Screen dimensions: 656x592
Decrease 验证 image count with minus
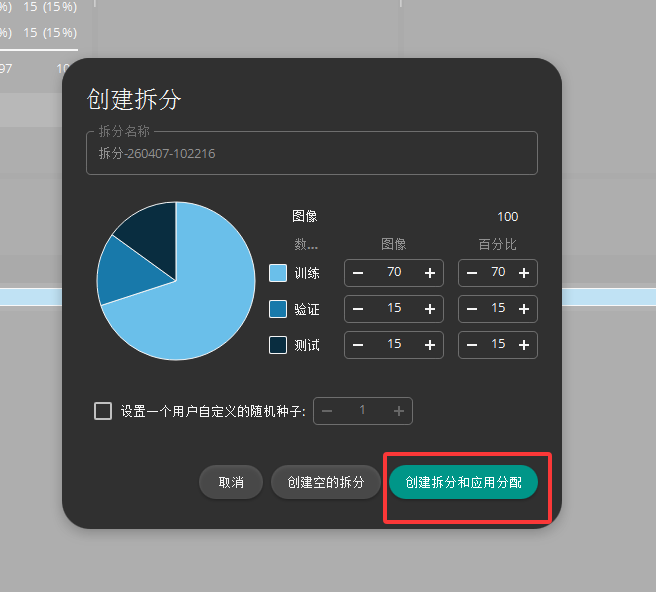pyautogui.click(x=358, y=309)
